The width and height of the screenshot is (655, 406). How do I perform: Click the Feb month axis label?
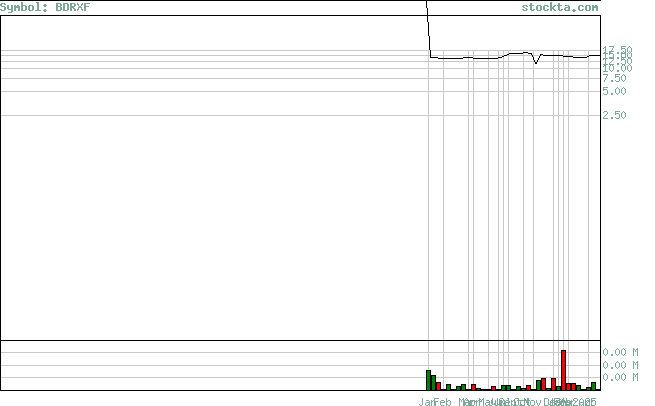pyautogui.click(x=443, y=402)
